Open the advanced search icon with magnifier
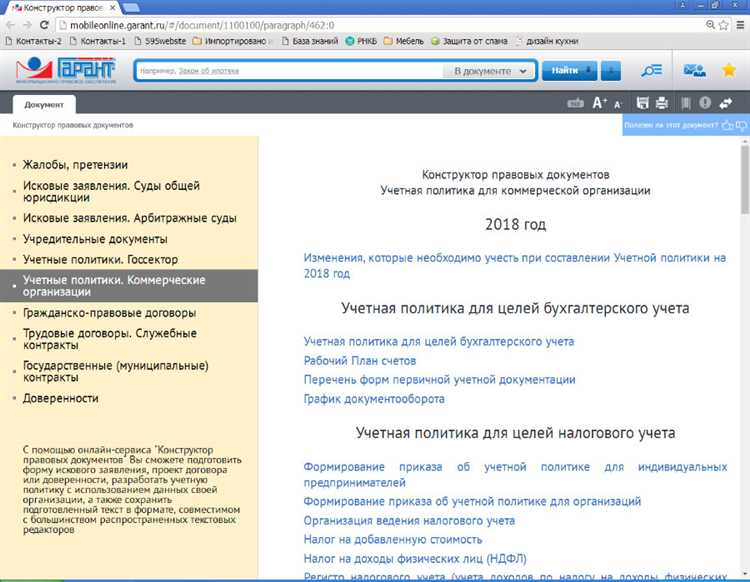The image size is (750, 582). click(651, 71)
